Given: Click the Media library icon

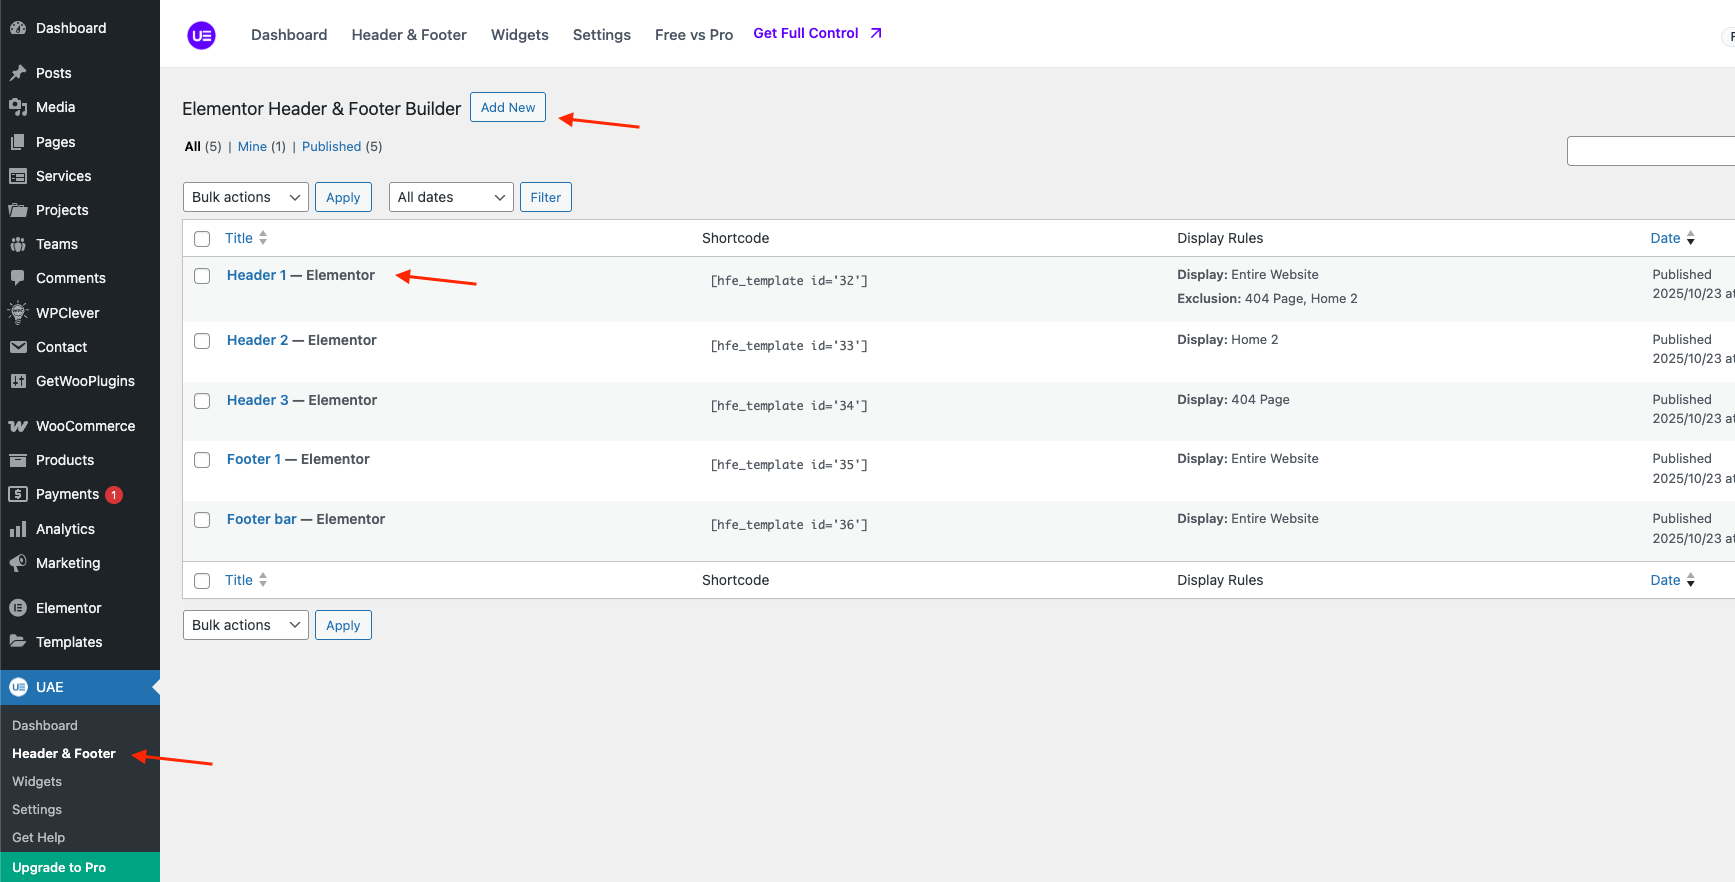Looking at the screenshot, I should coord(18,107).
